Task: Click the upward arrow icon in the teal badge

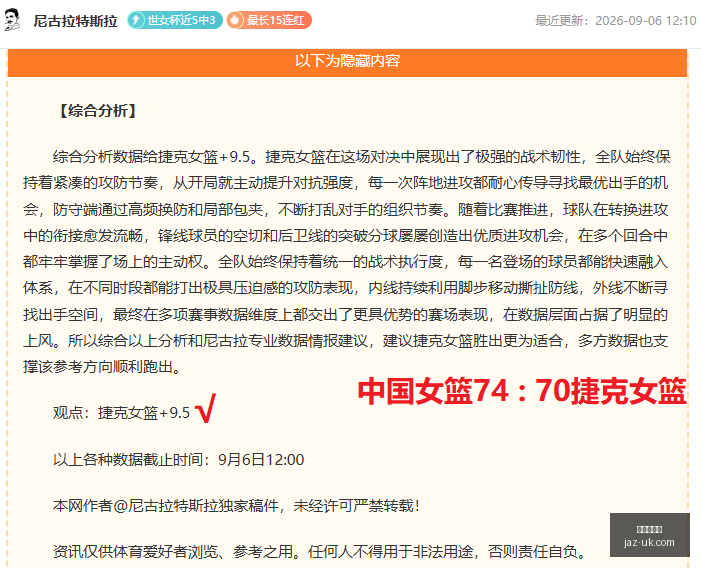Action: tap(136, 20)
